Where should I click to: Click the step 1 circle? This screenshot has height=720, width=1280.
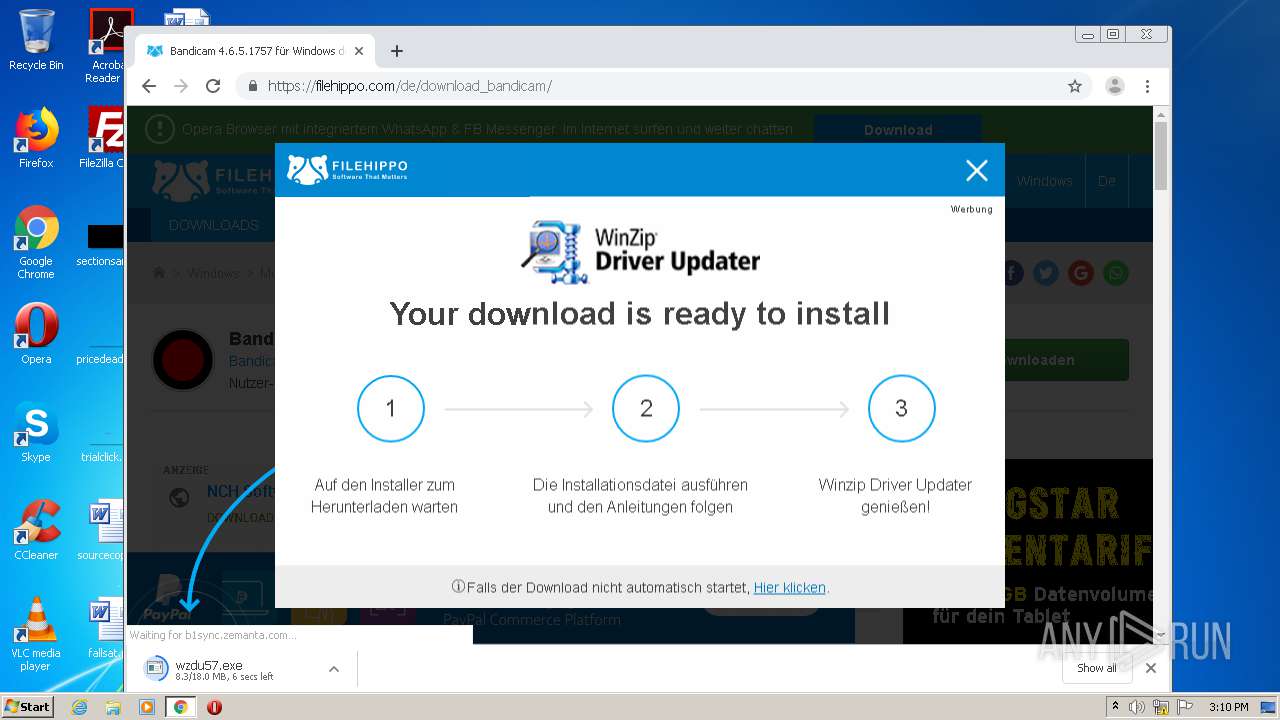point(391,409)
